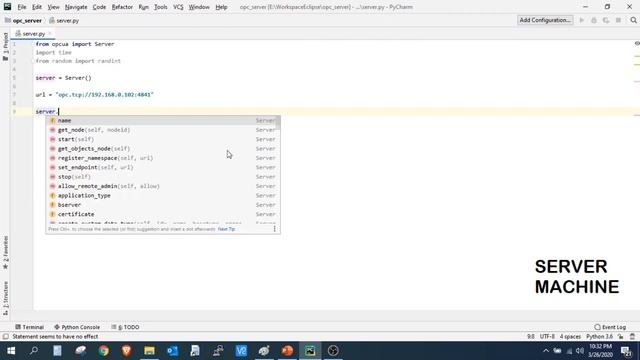Screen dimensions: 640x360
Task: Open the notification center icon
Action: (626, 351)
